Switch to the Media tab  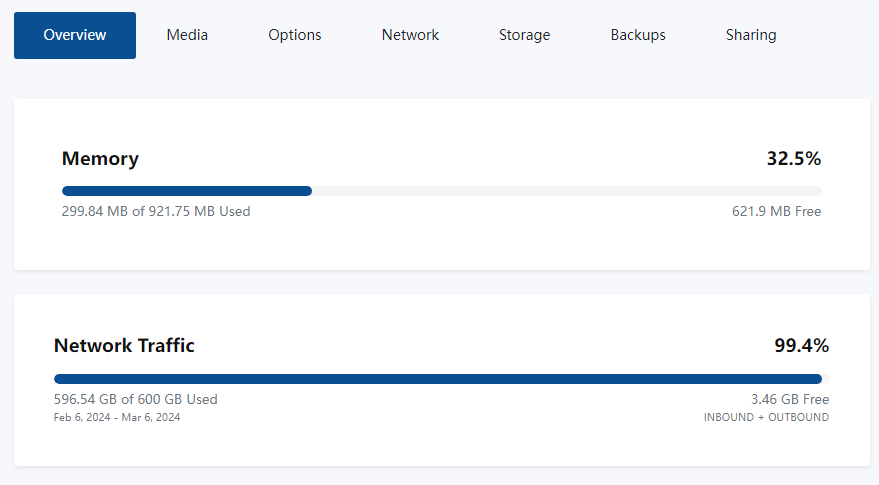[x=187, y=35]
